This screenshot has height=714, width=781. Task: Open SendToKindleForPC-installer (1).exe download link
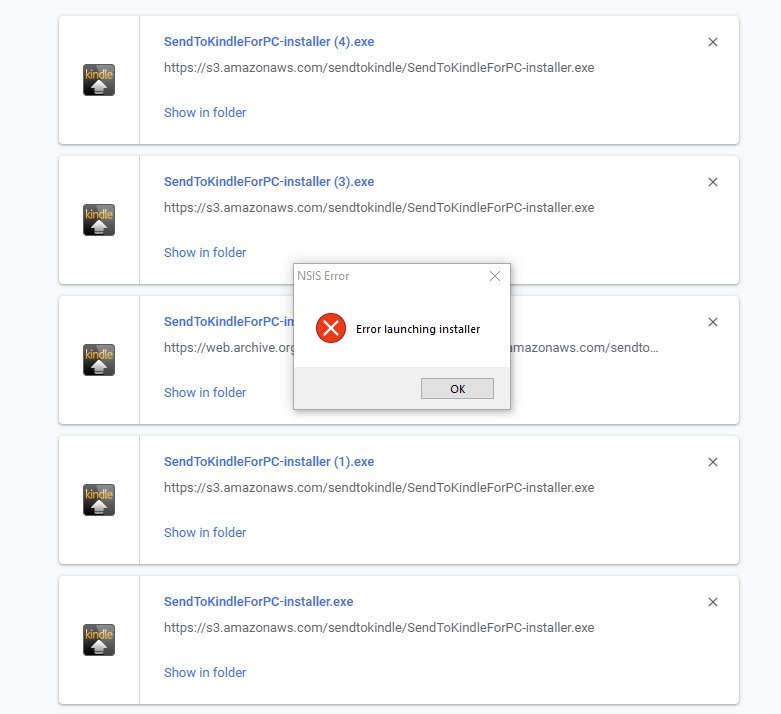click(x=269, y=461)
